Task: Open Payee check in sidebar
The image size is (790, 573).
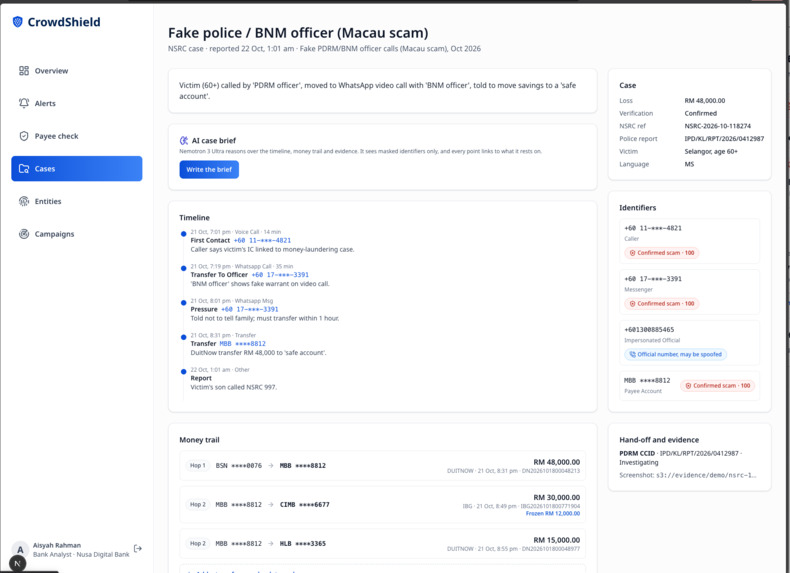Action: [x=77, y=136]
